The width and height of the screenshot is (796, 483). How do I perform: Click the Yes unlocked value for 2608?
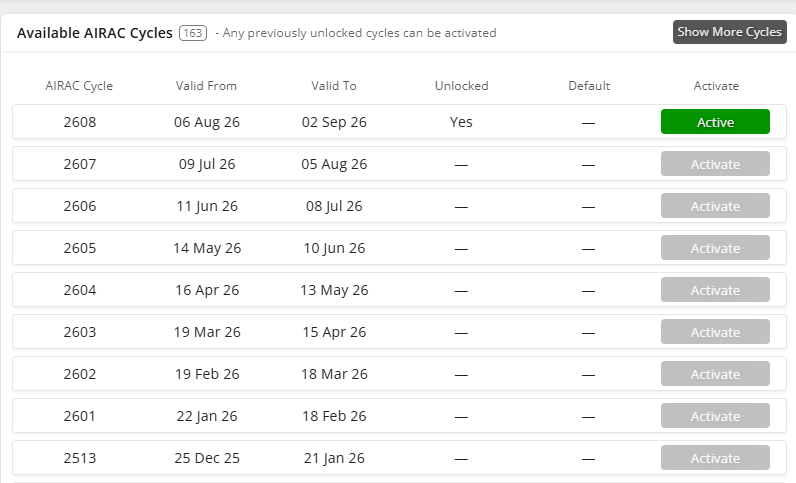[x=461, y=122]
